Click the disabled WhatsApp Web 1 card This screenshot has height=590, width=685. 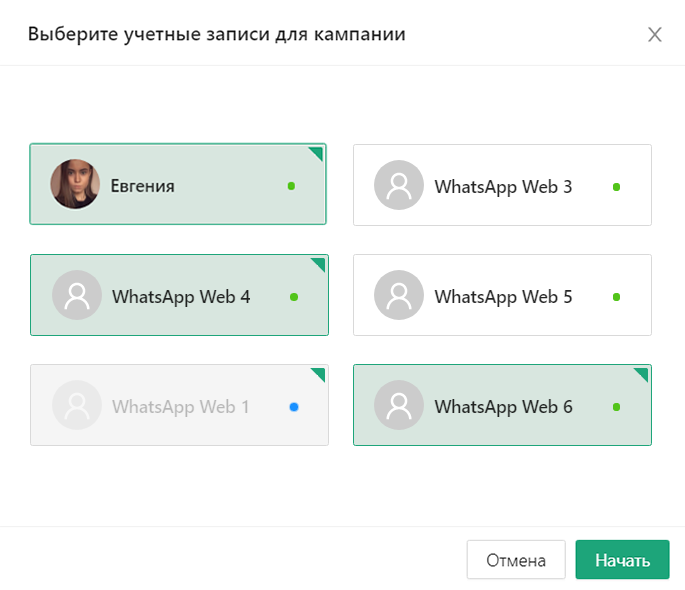(x=180, y=407)
